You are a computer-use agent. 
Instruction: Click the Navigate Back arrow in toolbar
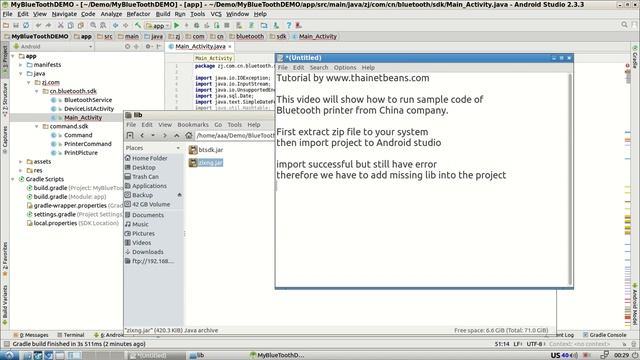pos(116,25)
